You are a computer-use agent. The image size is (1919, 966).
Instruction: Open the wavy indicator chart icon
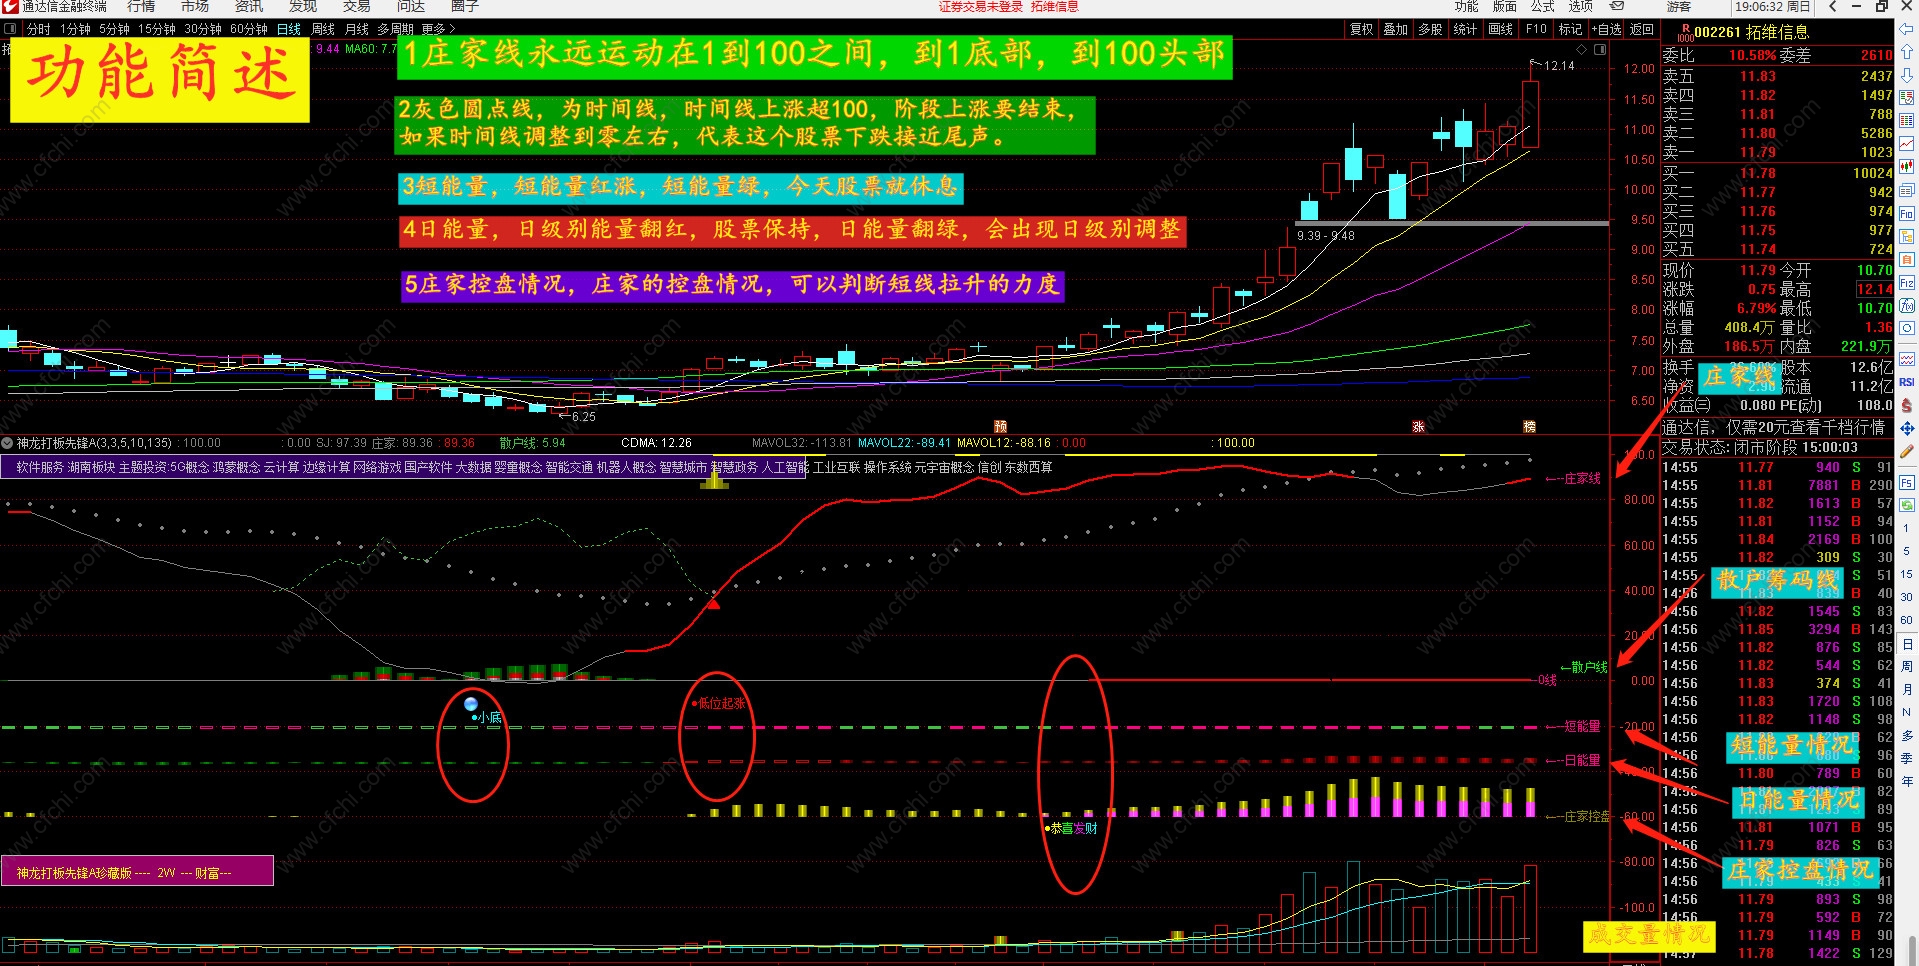coord(1907,359)
